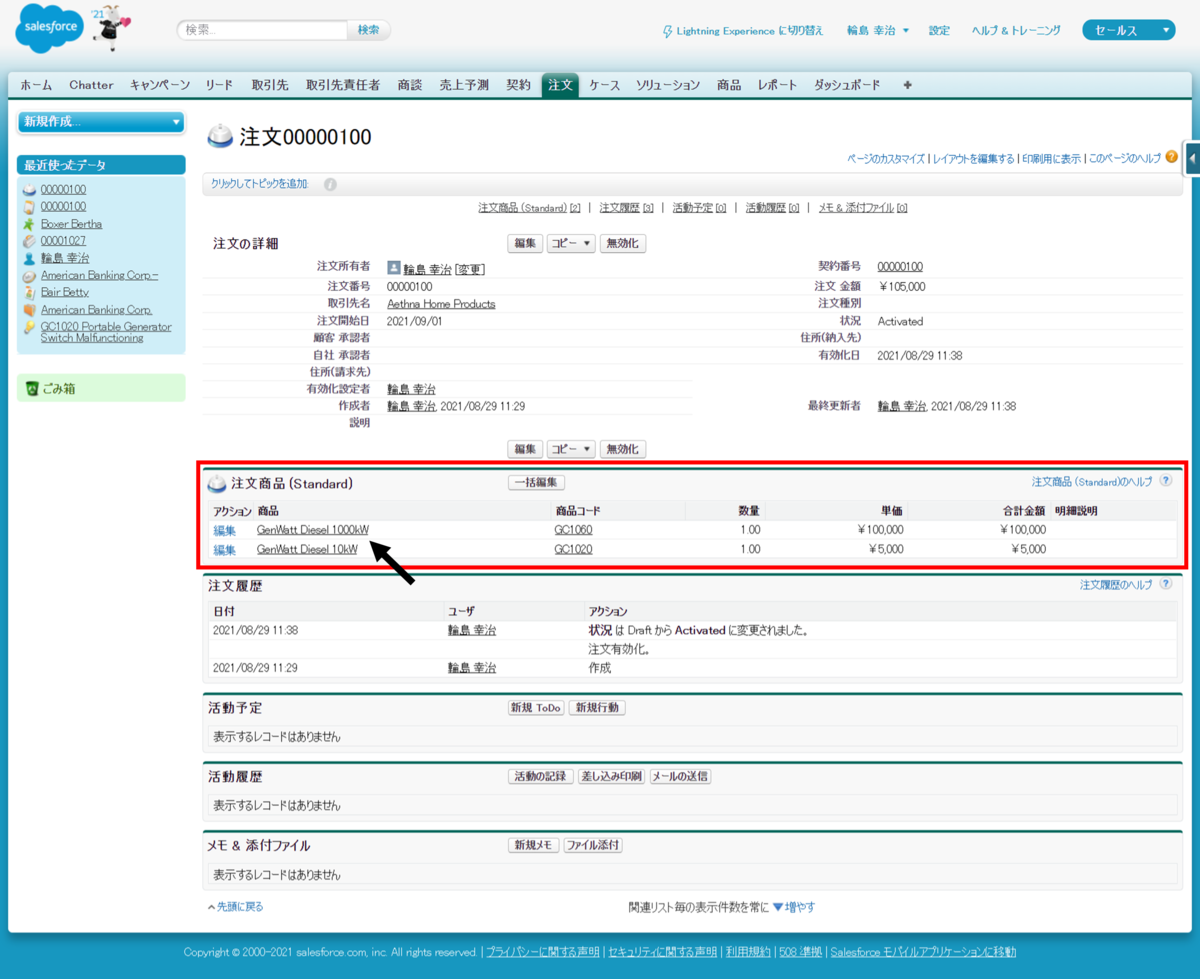Image resolution: width=1200 pixels, height=979 pixels.
Task: Open American Banking Corp.– in recent items
Action: [x=99, y=275]
